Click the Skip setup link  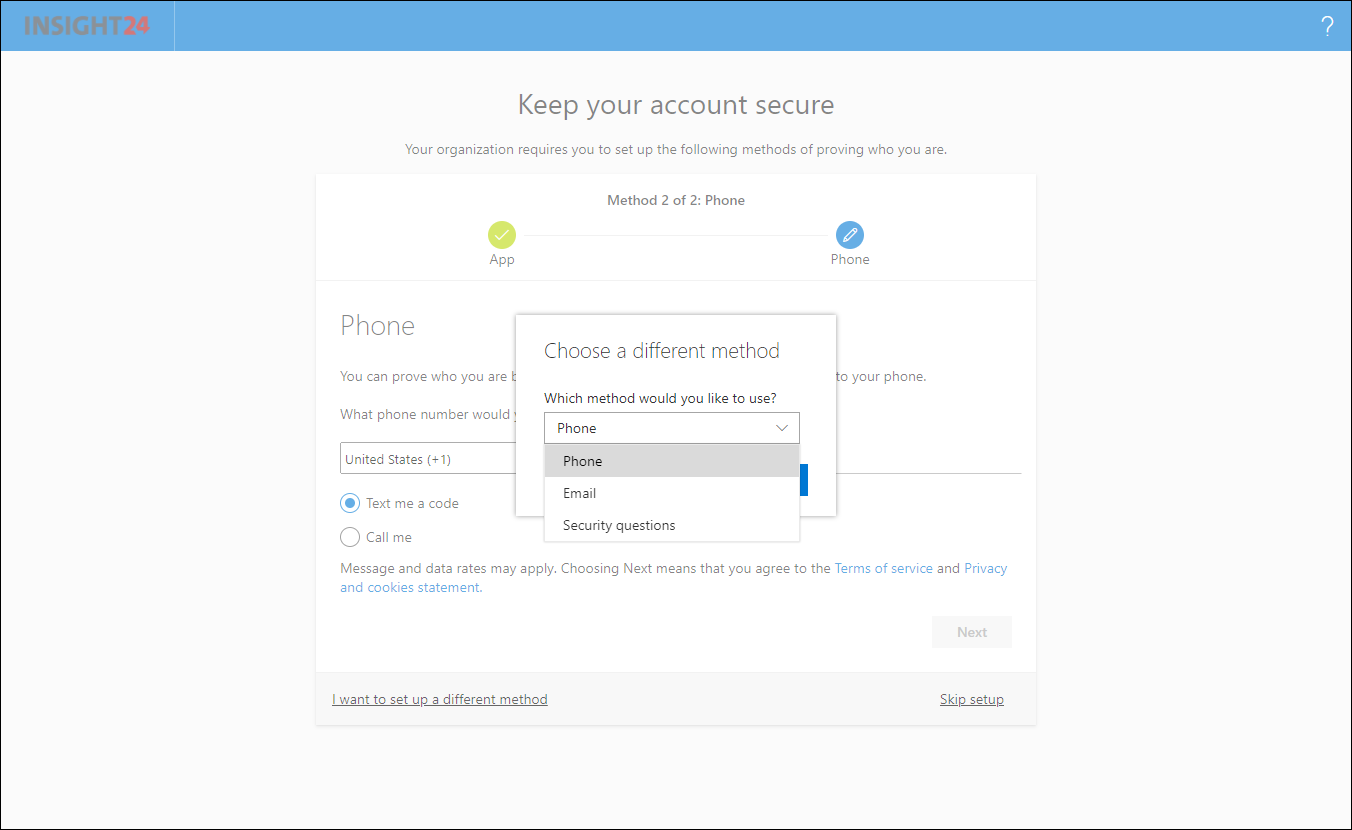(x=971, y=699)
